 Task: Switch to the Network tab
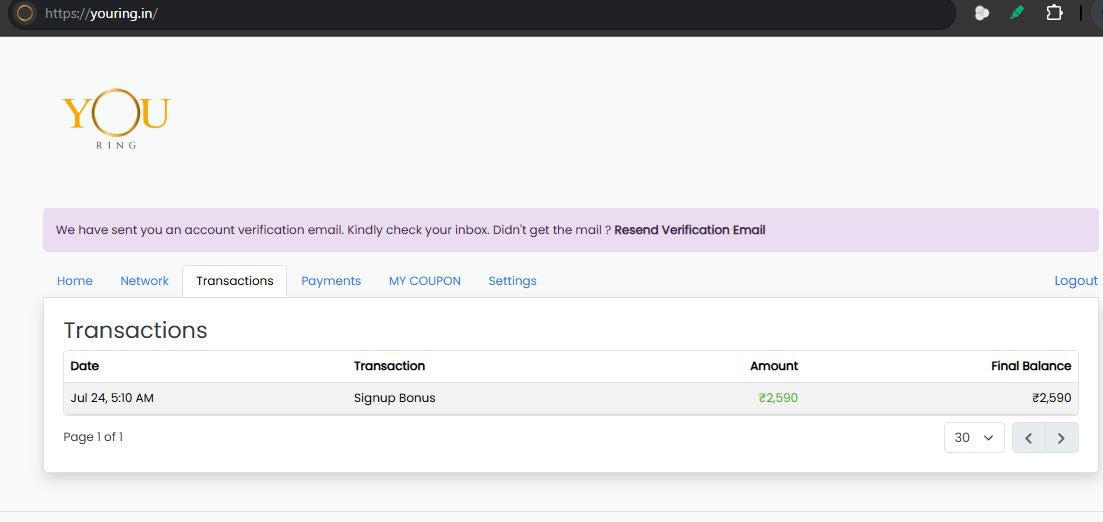[x=144, y=281]
